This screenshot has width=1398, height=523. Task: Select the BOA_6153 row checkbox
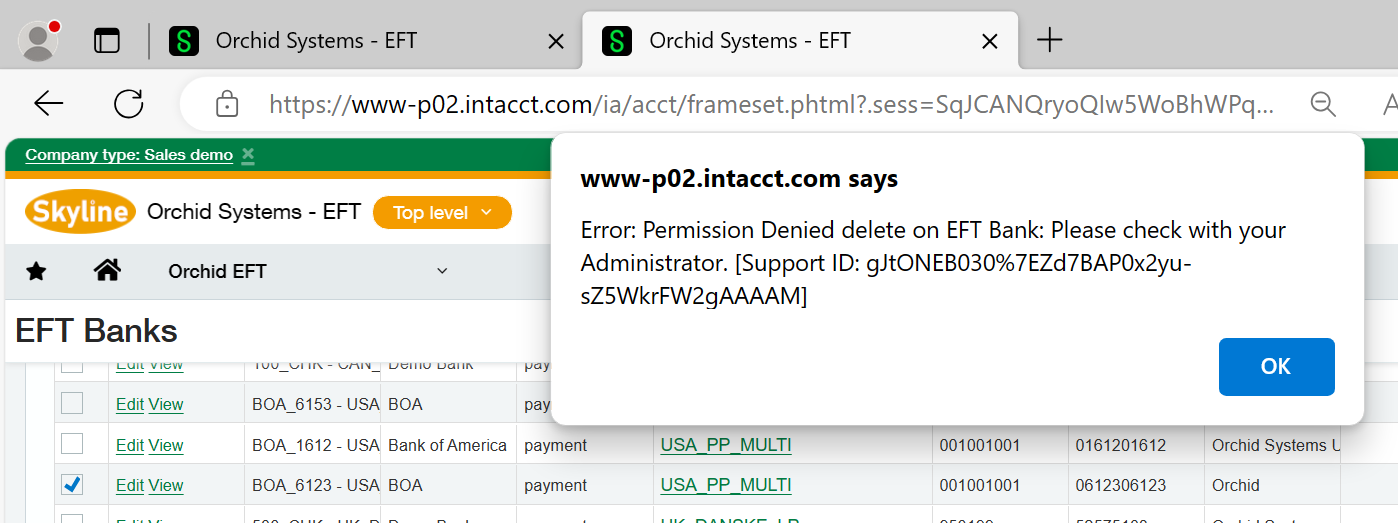tap(72, 403)
